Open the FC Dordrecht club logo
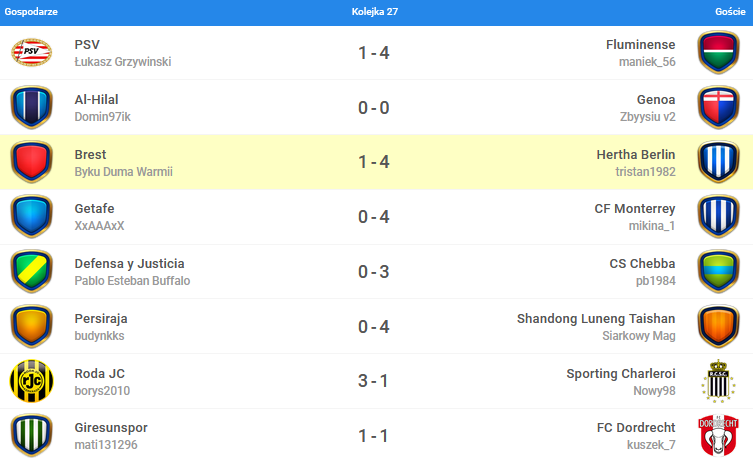 click(x=718, y=435)
